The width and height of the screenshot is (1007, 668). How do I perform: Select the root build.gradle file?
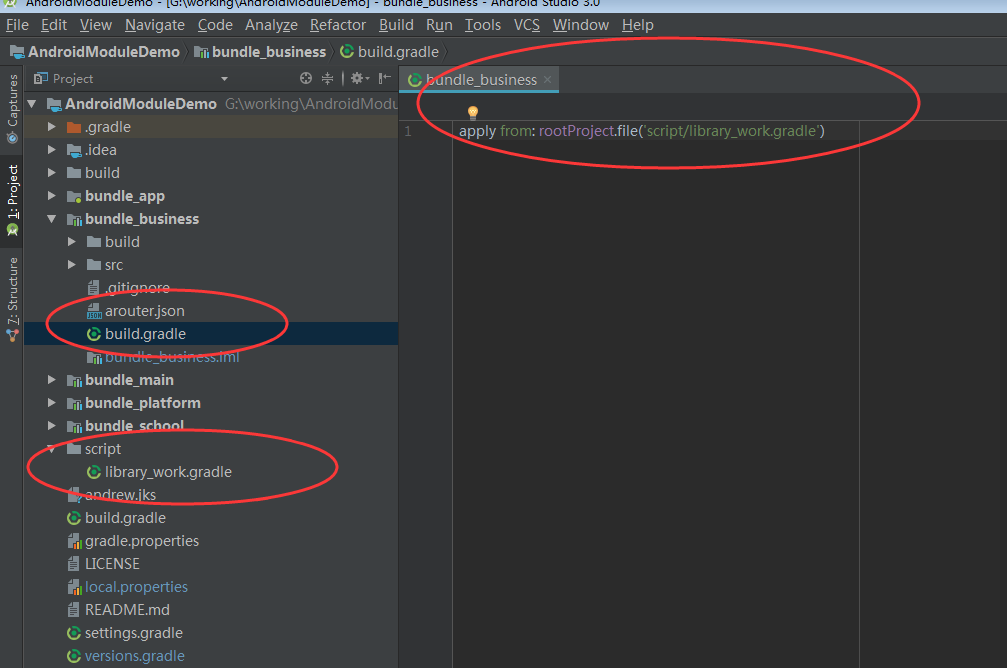point(125,518)
